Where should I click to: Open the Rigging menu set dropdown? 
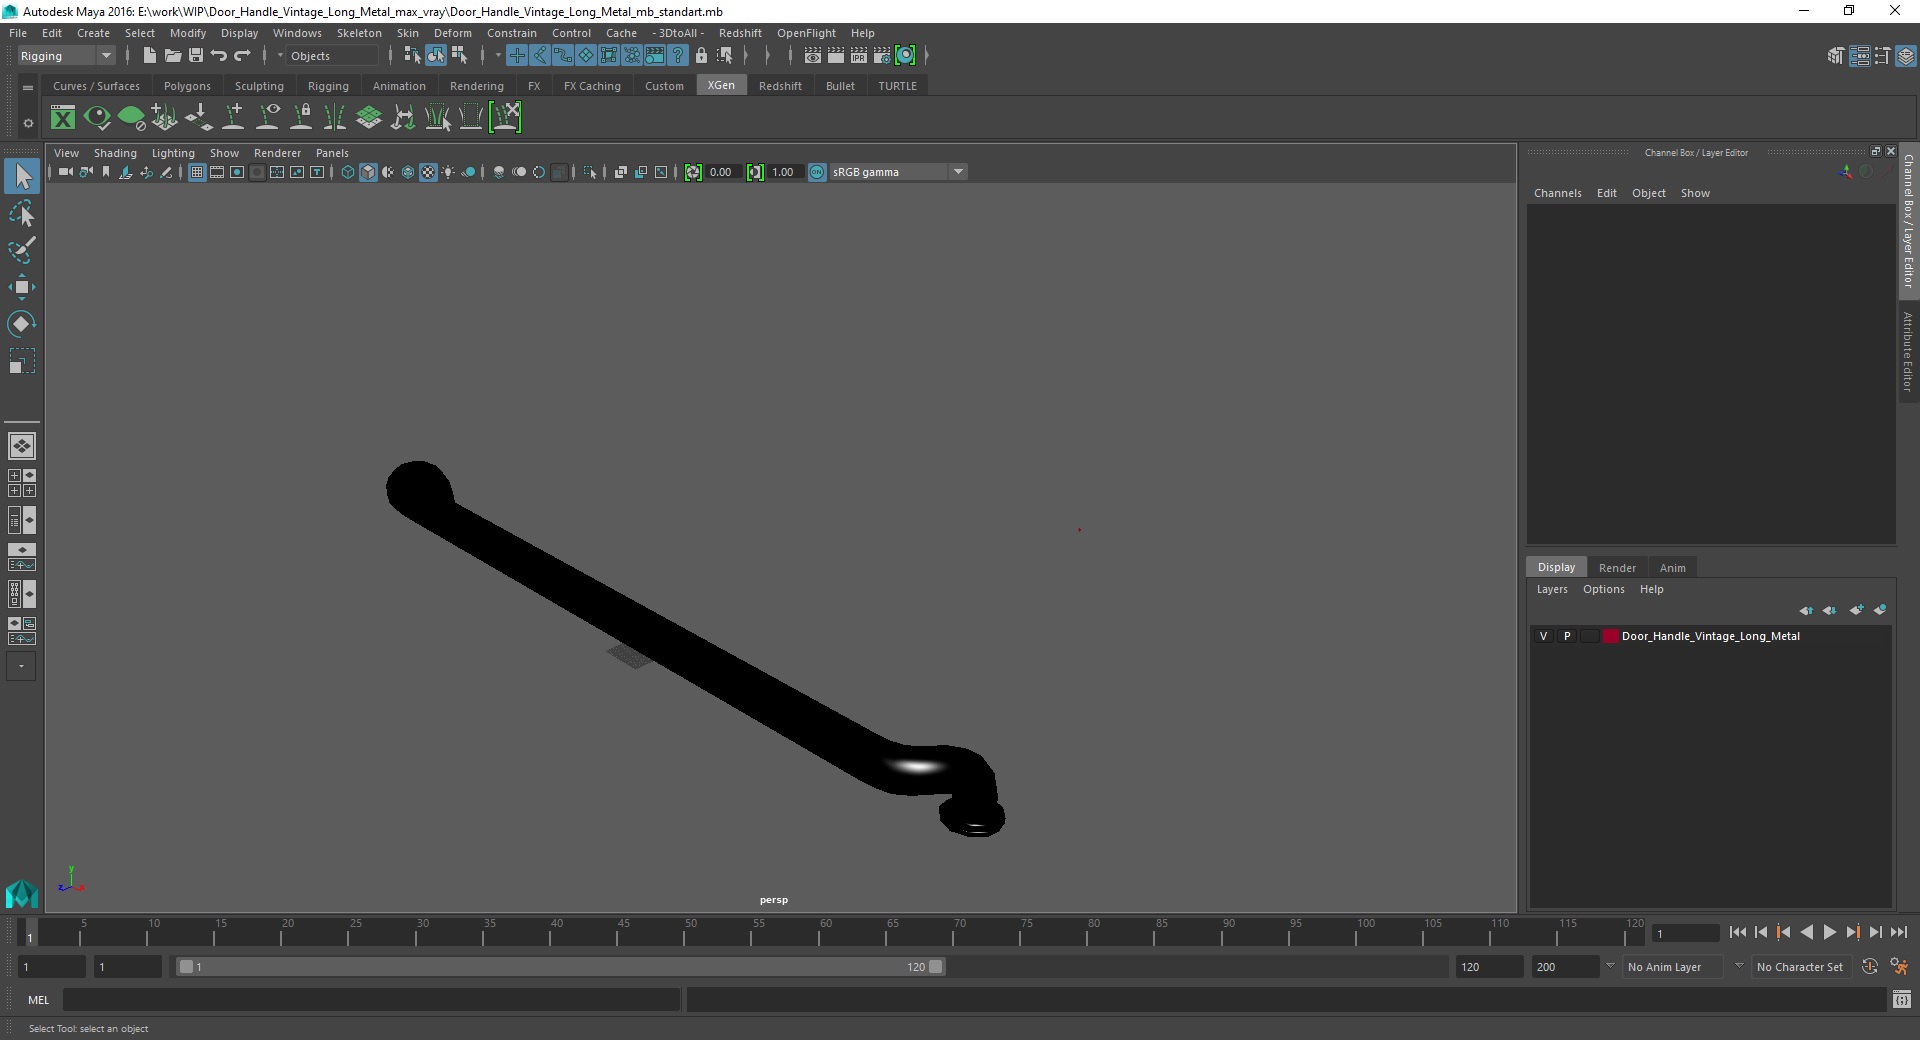[x=66, y=56]
